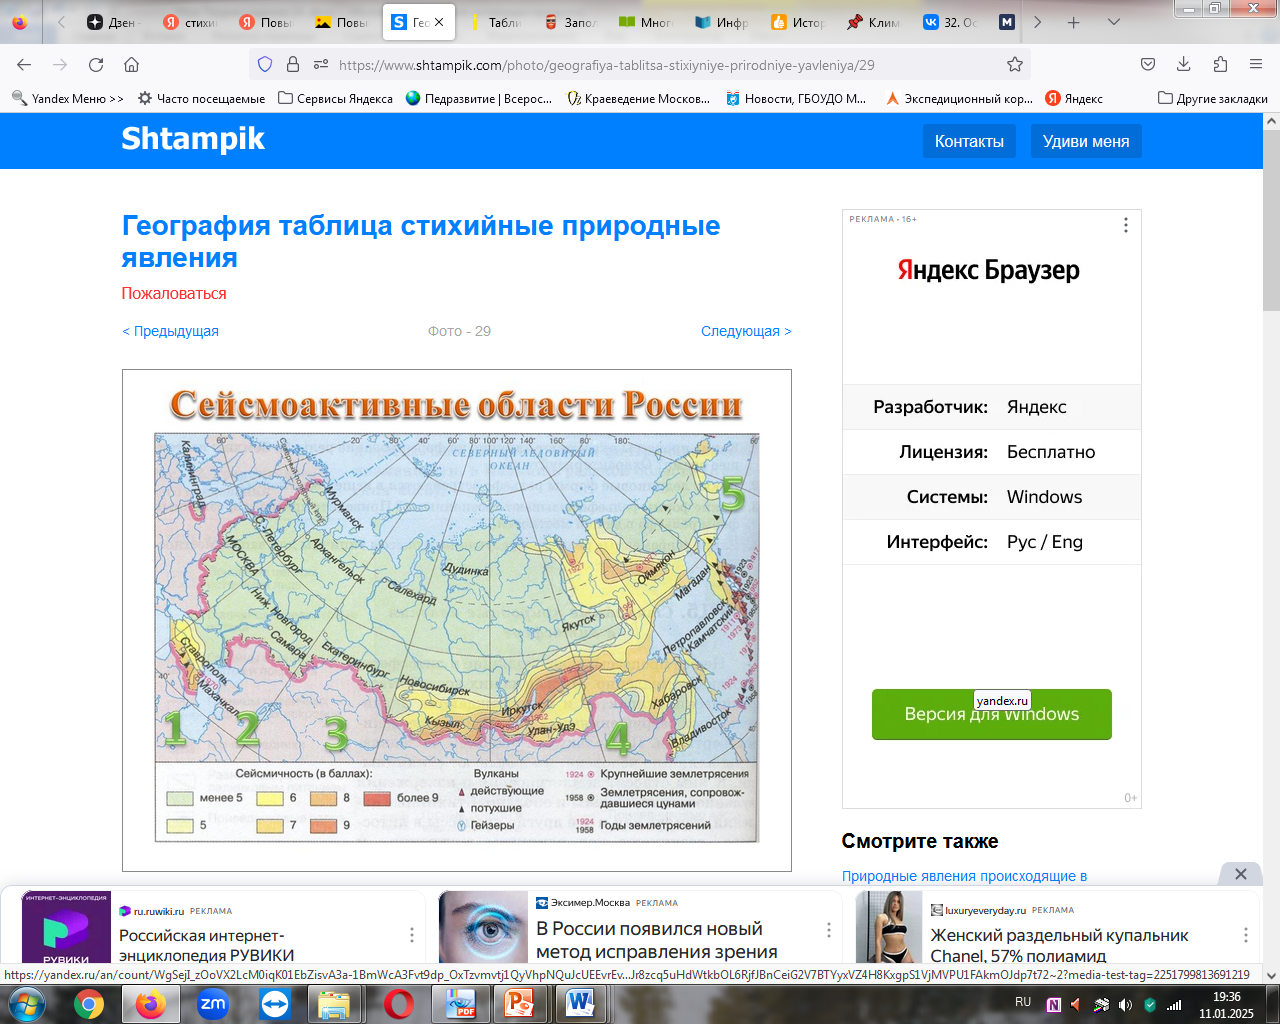
Task: Open ruwiki ad options menu
Action: 411,934
